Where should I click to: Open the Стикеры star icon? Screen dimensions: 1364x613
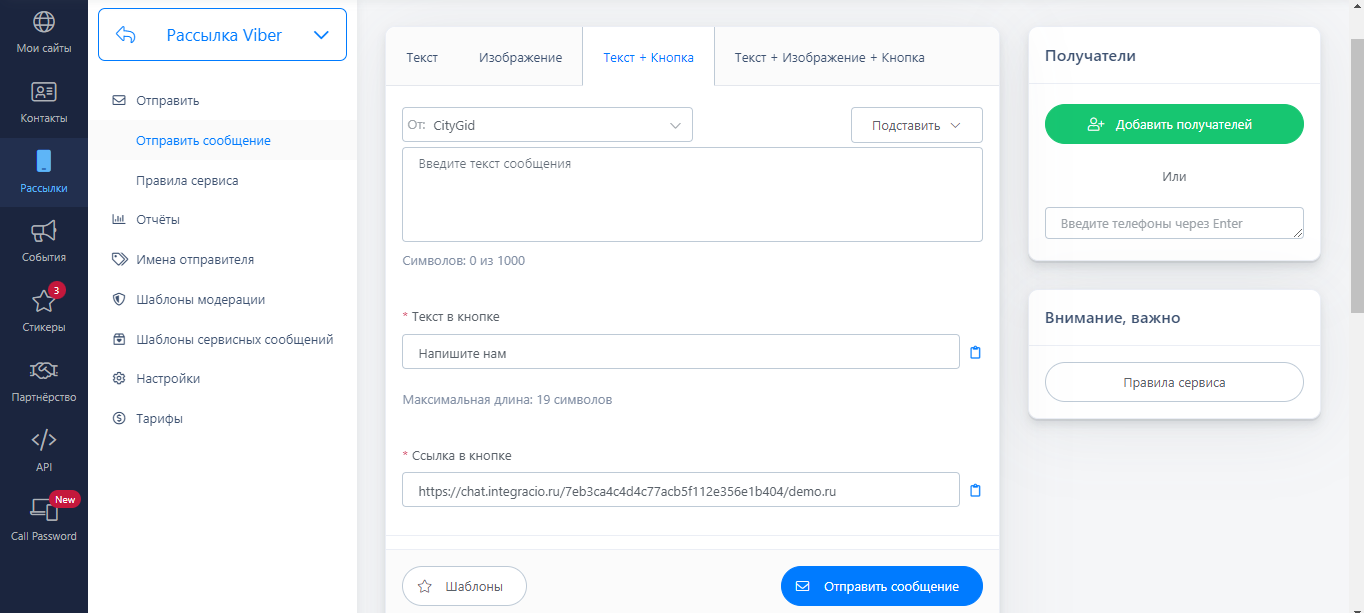(x=44, y=302)
